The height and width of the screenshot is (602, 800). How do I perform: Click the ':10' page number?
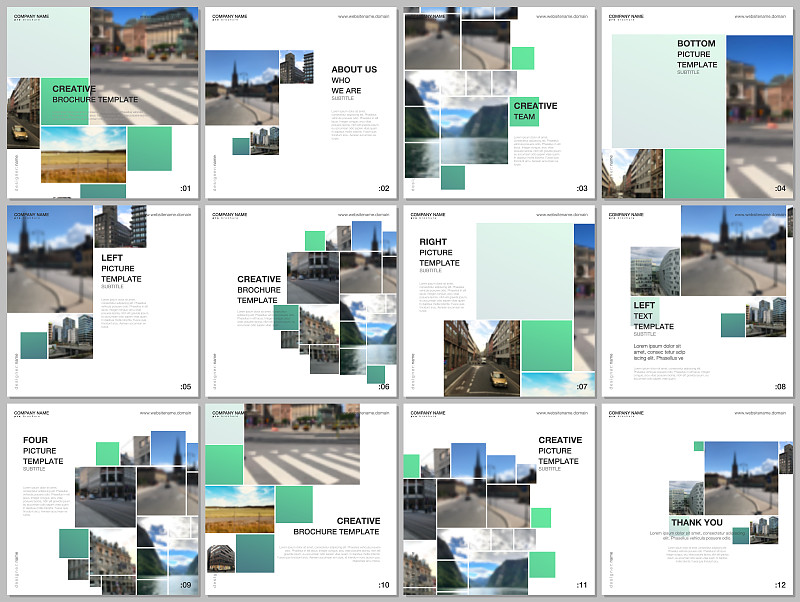tap(384, 585)
